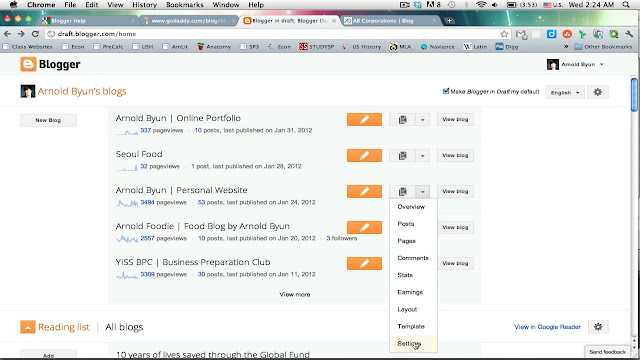This screenshot has width=640, height=360.
Task: Choose Template in the blog dropdown menu
Action: [x=411, y=327]
